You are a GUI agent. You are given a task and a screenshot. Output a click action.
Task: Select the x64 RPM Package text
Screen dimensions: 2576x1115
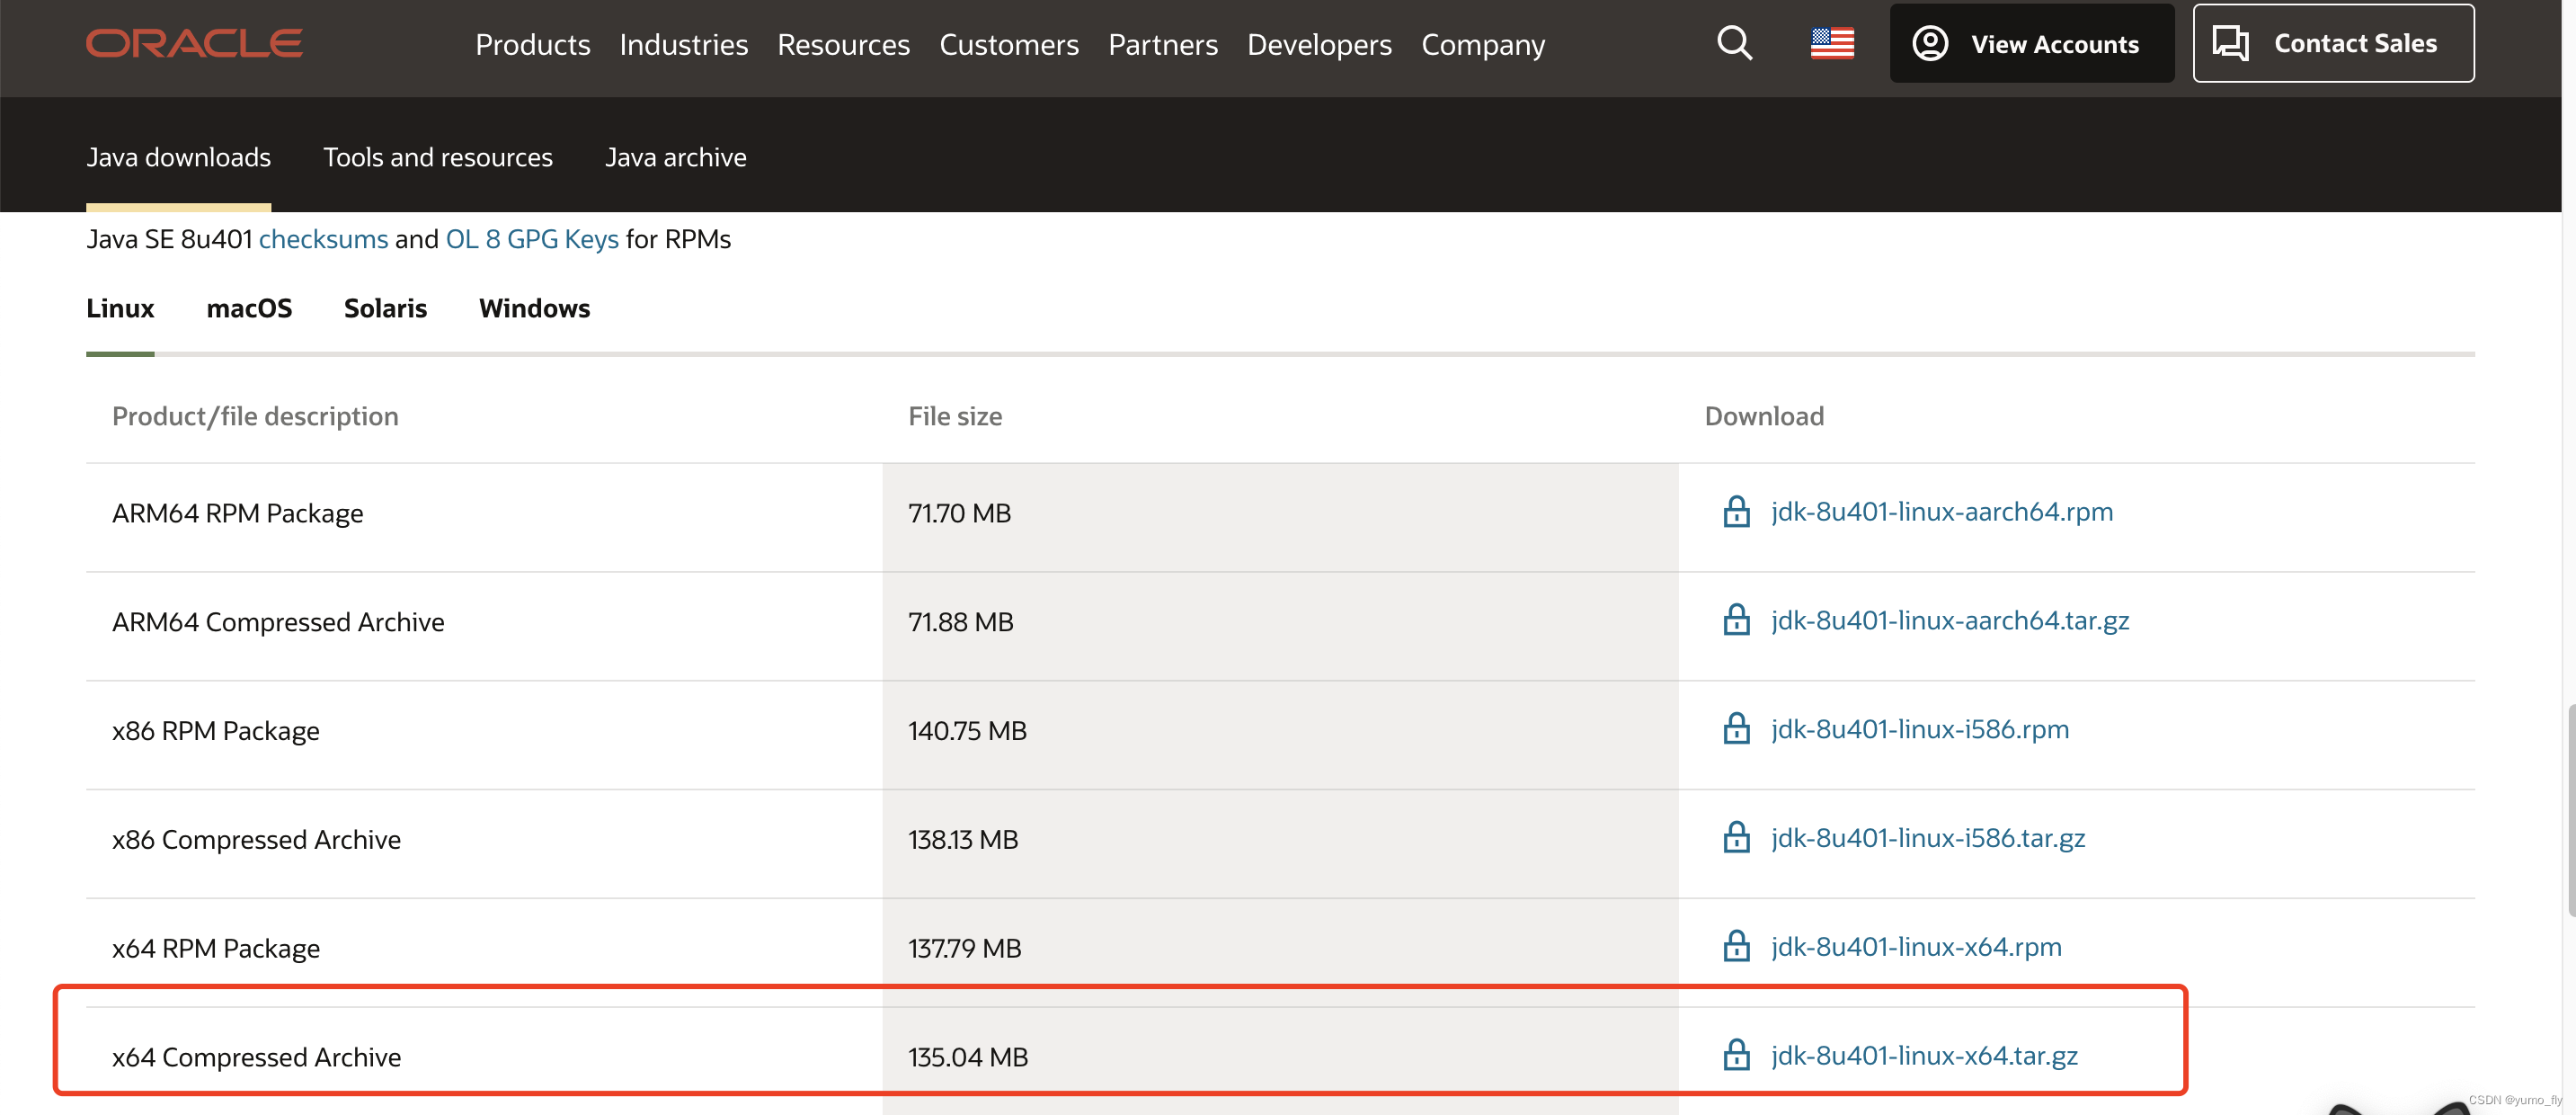(215, 949)
